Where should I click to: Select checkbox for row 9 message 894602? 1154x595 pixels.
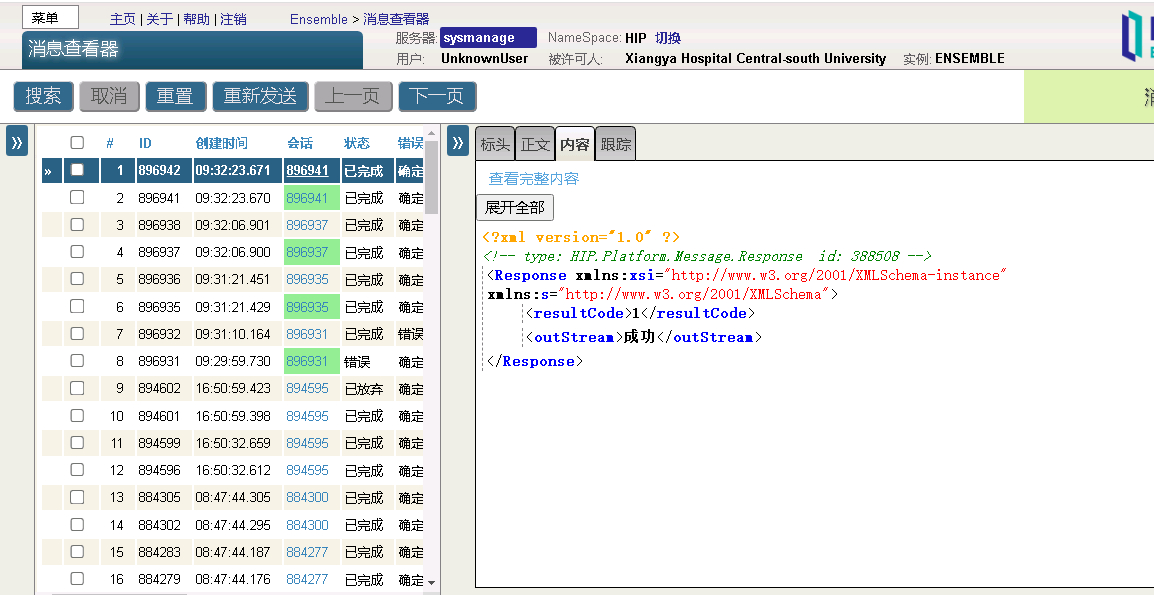[x=77, y=388]
